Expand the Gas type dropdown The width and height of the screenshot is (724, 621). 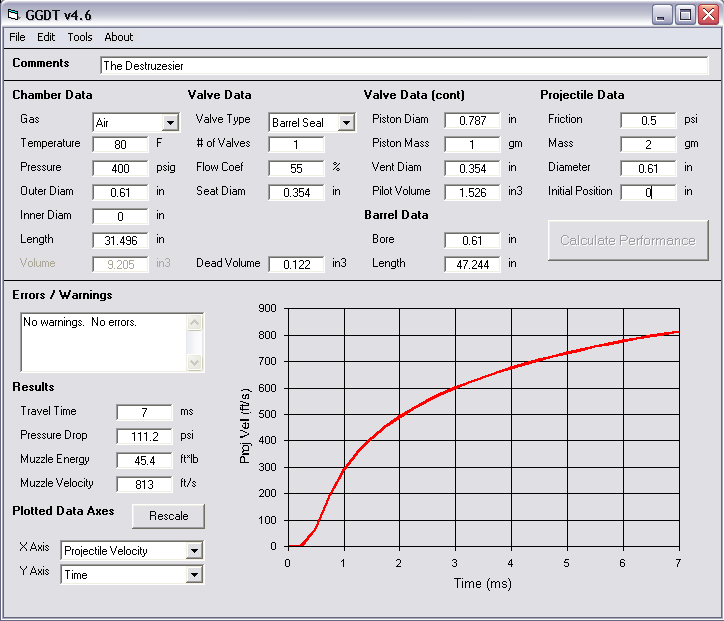coord(169,123)
